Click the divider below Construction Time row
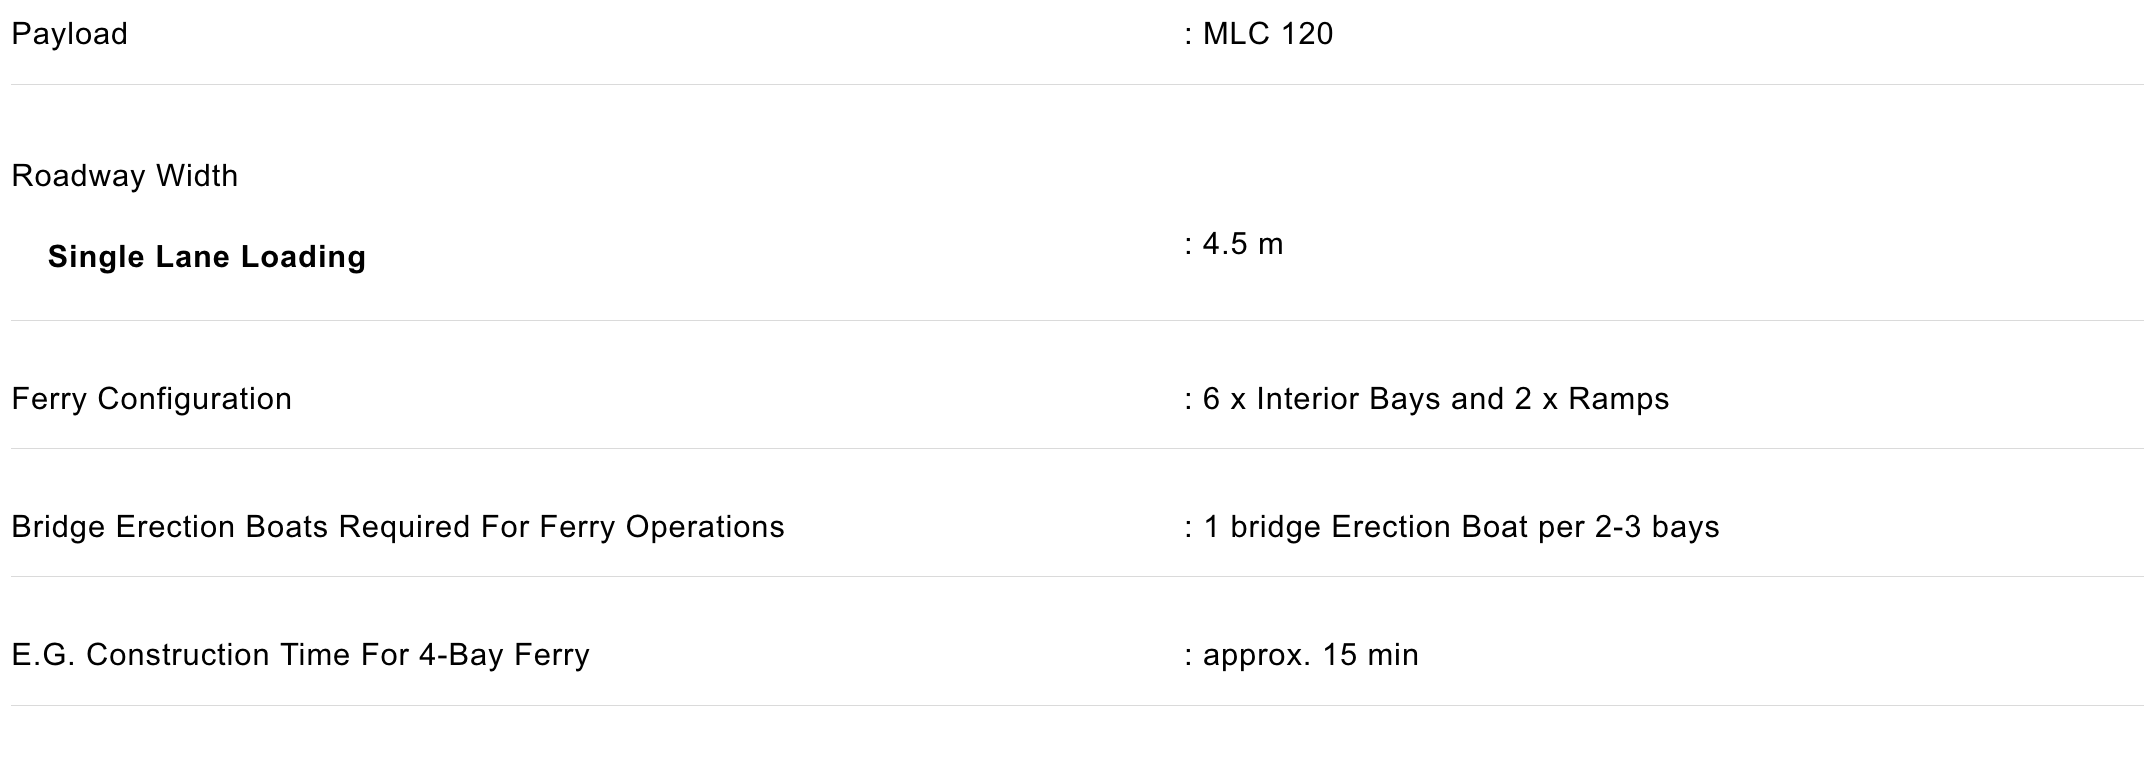2144x768 pixels. point(1077,706)
